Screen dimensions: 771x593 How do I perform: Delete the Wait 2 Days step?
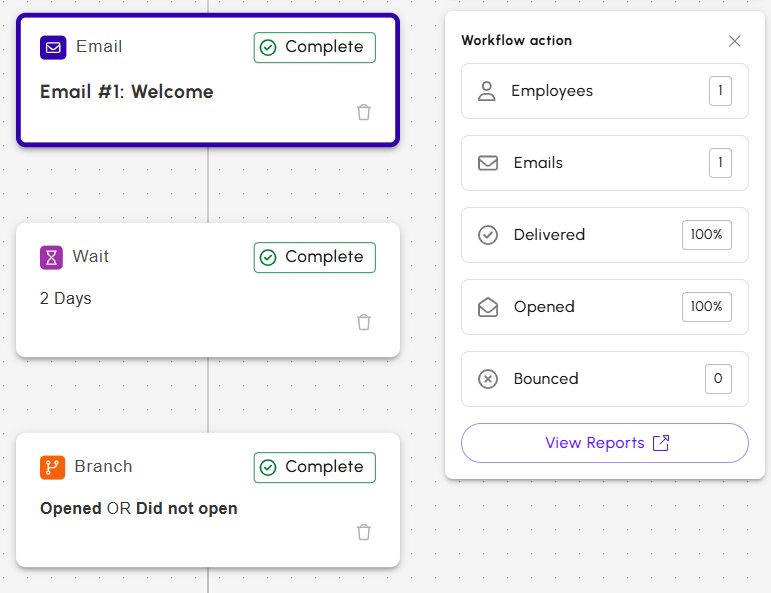364,322
